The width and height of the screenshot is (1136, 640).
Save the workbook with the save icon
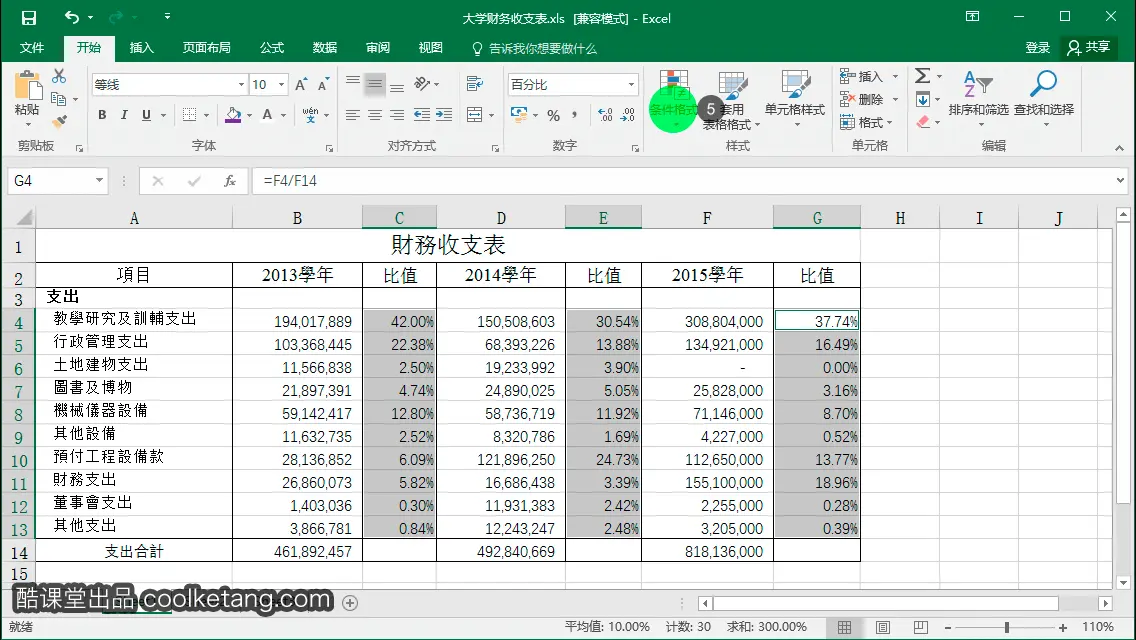point(28,18)
